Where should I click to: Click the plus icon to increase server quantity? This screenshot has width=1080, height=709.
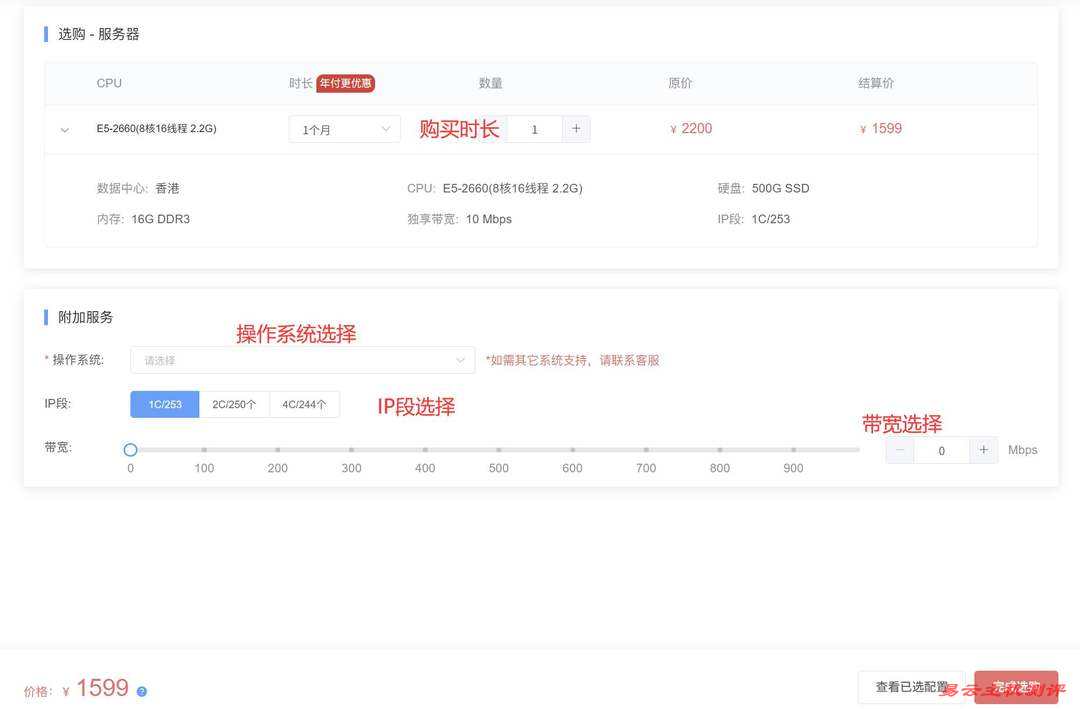tap(576, 128)
